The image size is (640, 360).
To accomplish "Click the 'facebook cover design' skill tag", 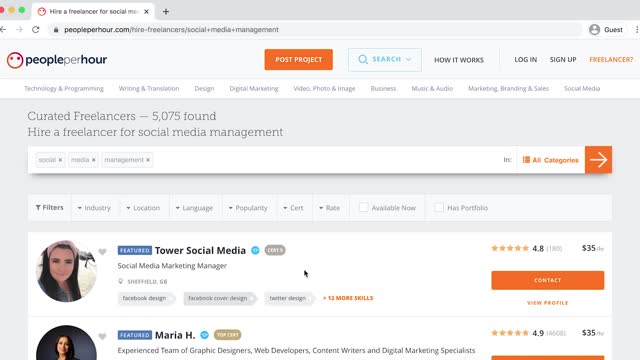I will [x=219, y=298].
